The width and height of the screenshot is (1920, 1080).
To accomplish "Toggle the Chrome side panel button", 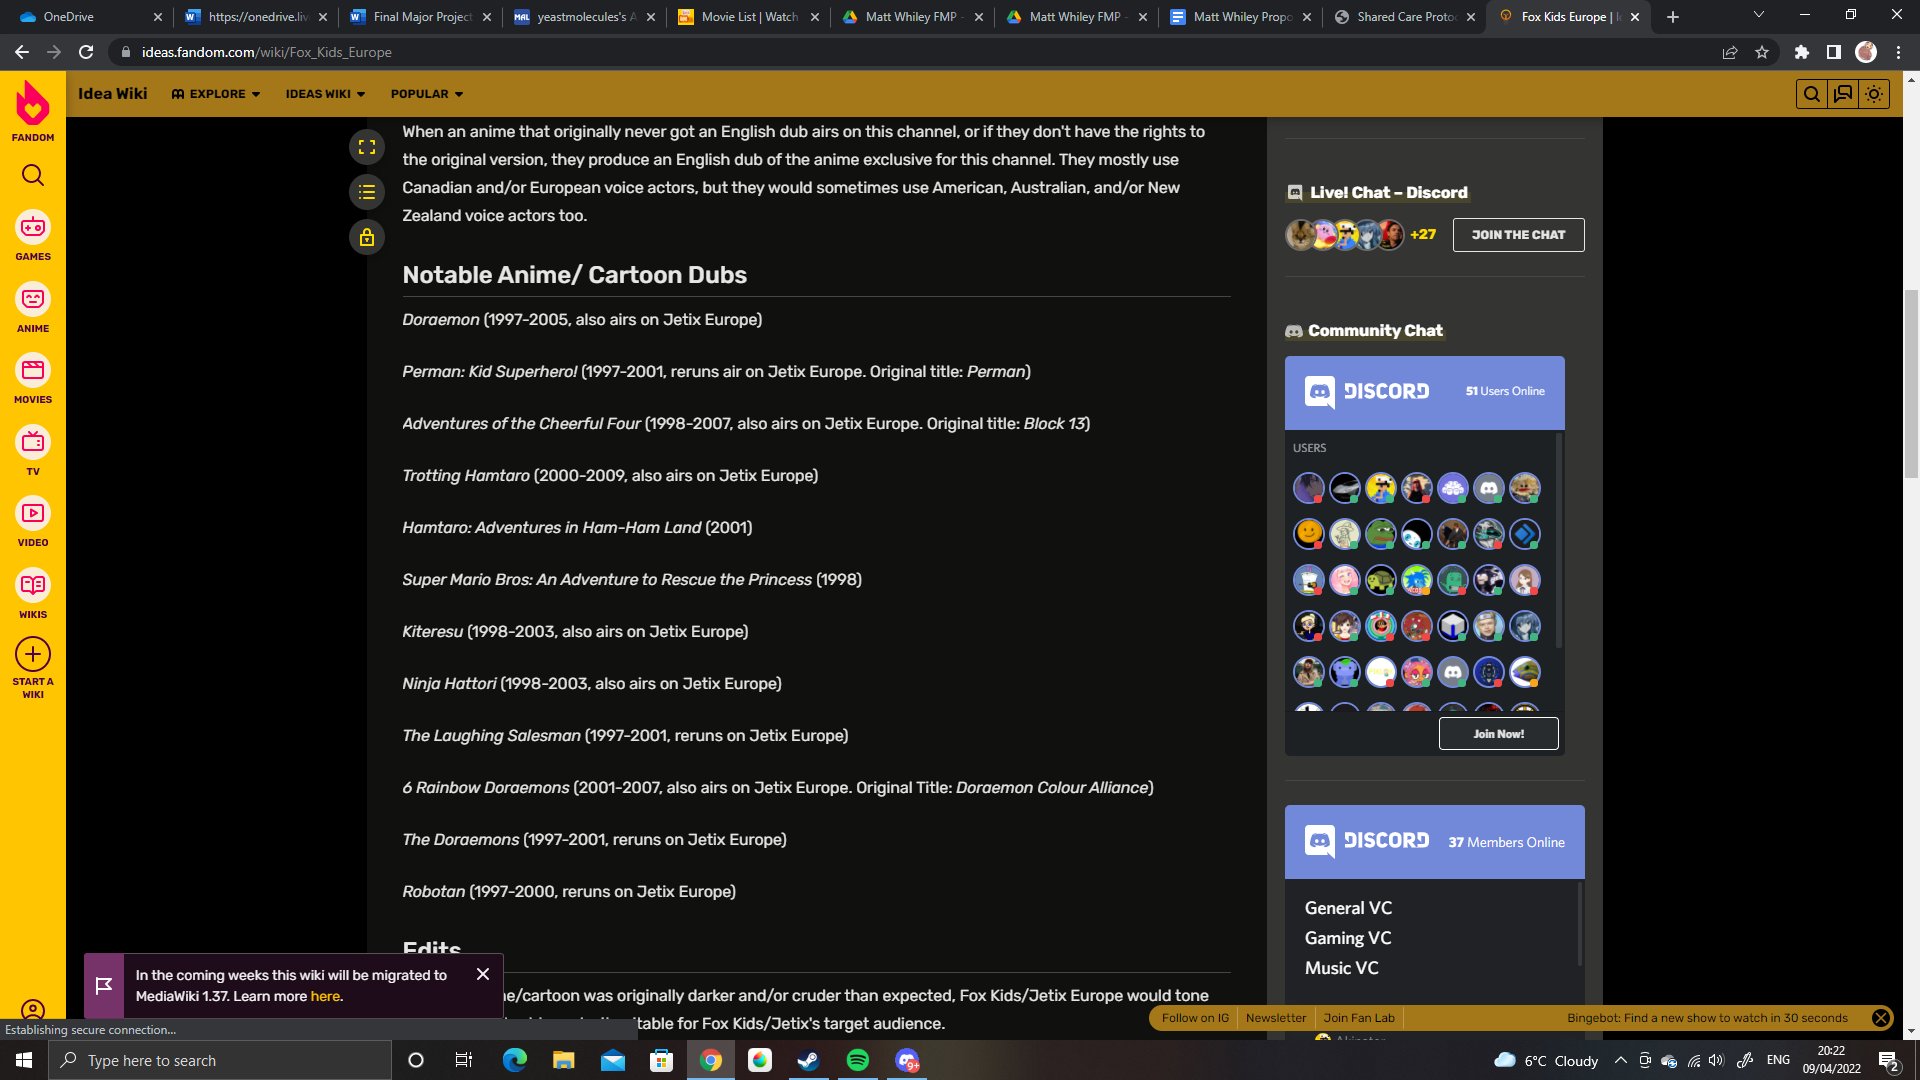I will [1833, 52].
